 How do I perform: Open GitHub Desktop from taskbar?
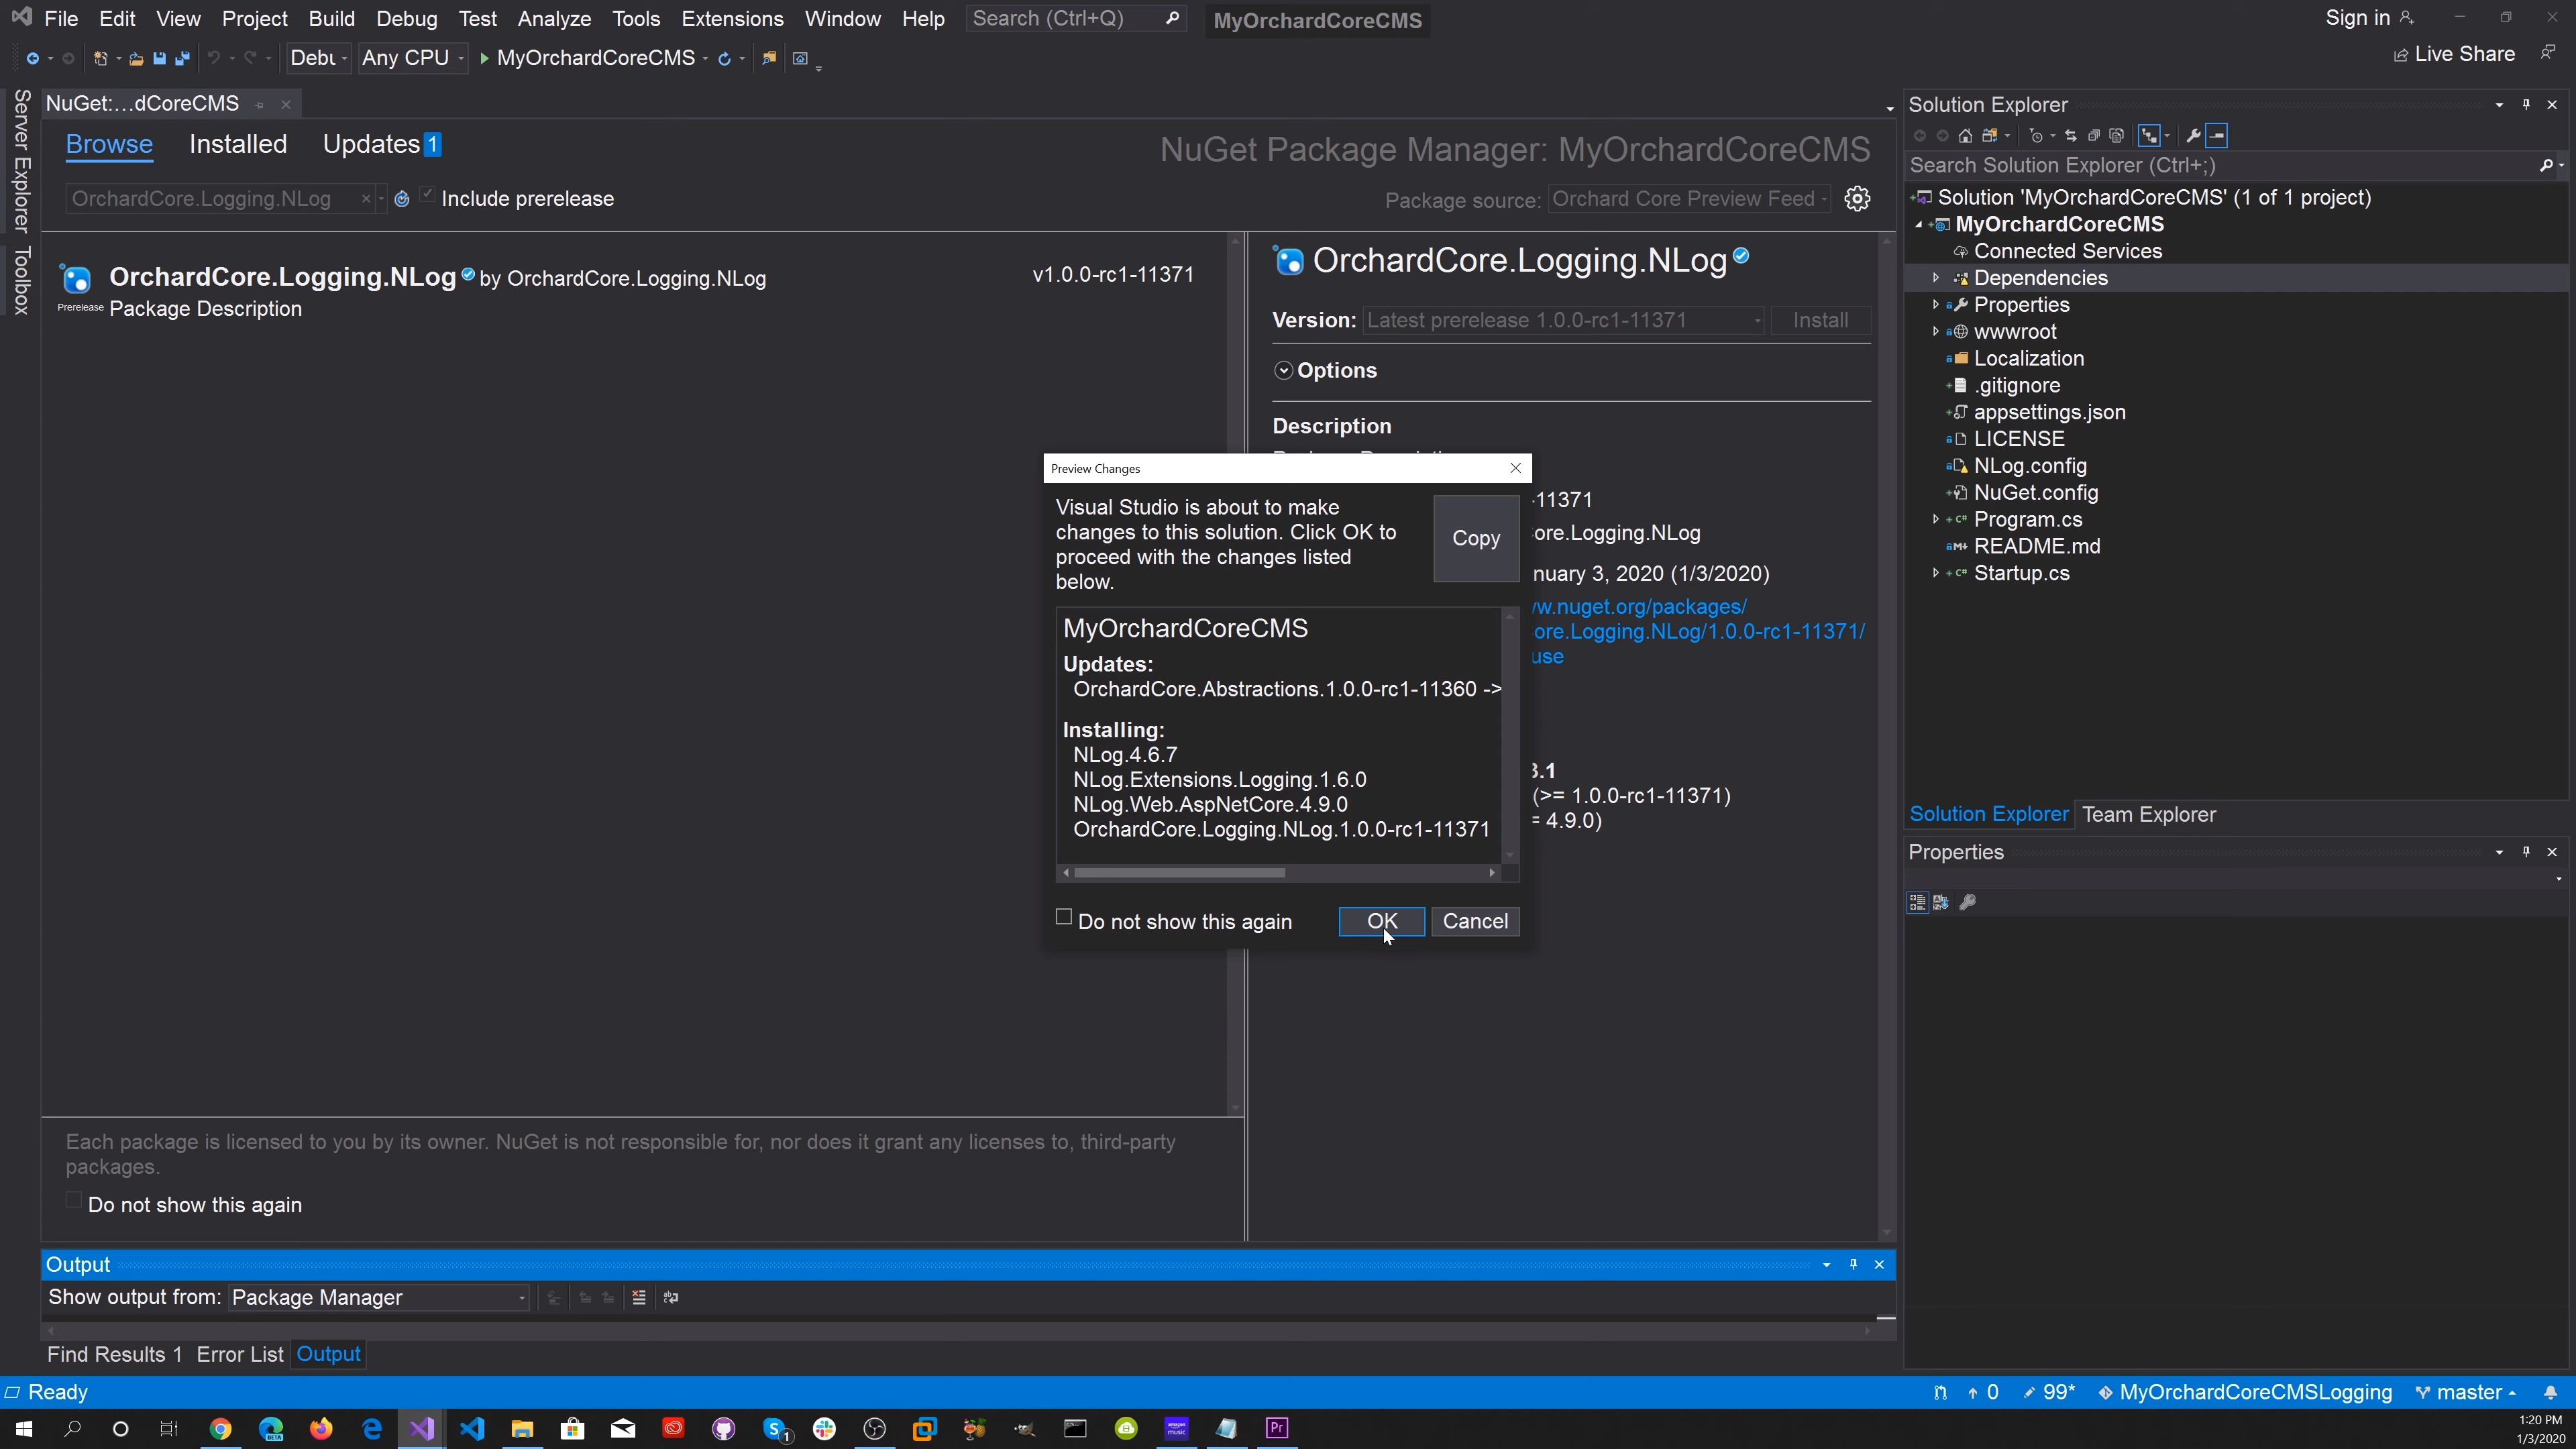point(724,1428)
